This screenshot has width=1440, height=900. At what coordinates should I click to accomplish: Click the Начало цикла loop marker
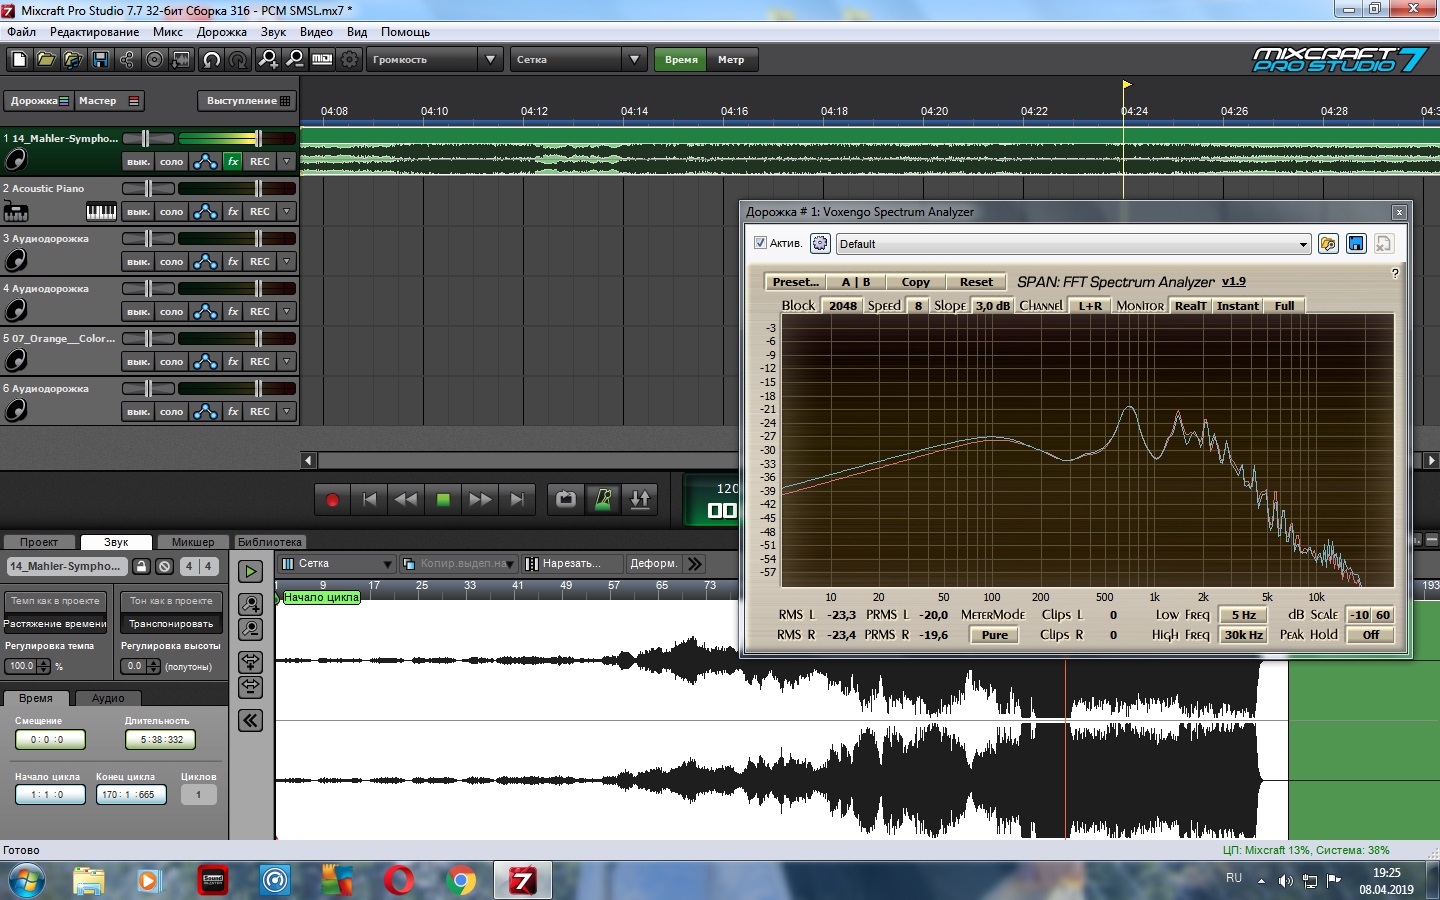321,597
